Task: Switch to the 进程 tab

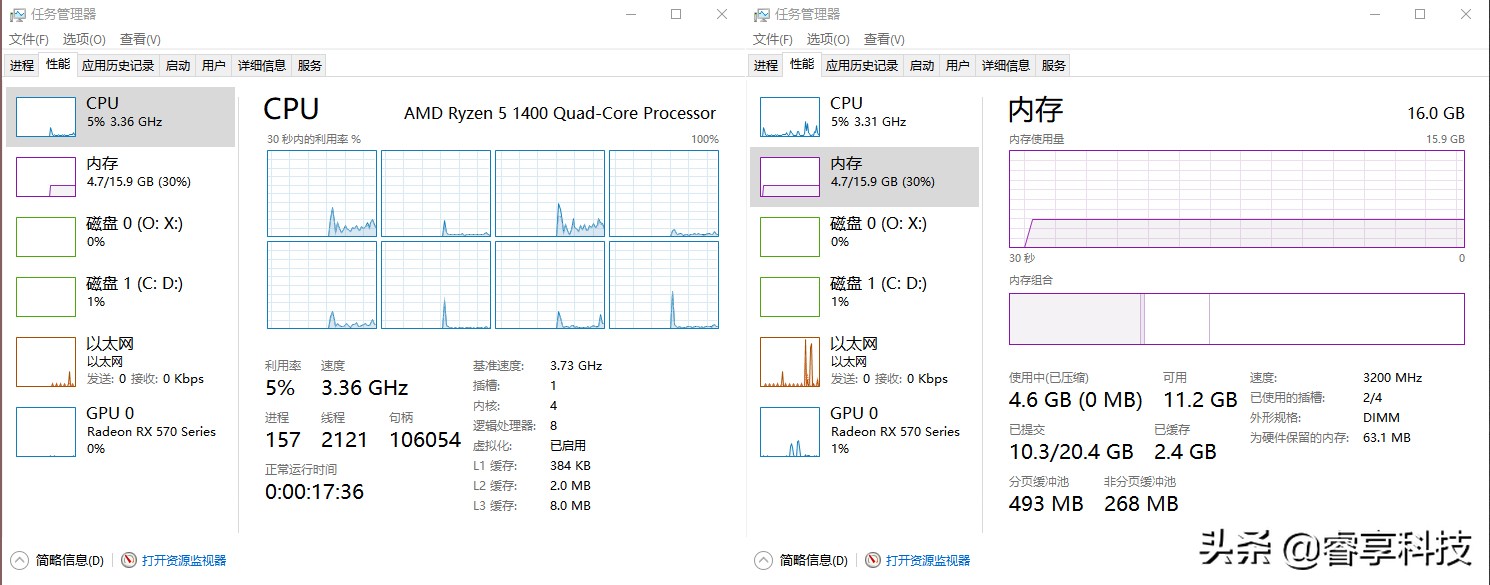Action: tap(21, 64)
